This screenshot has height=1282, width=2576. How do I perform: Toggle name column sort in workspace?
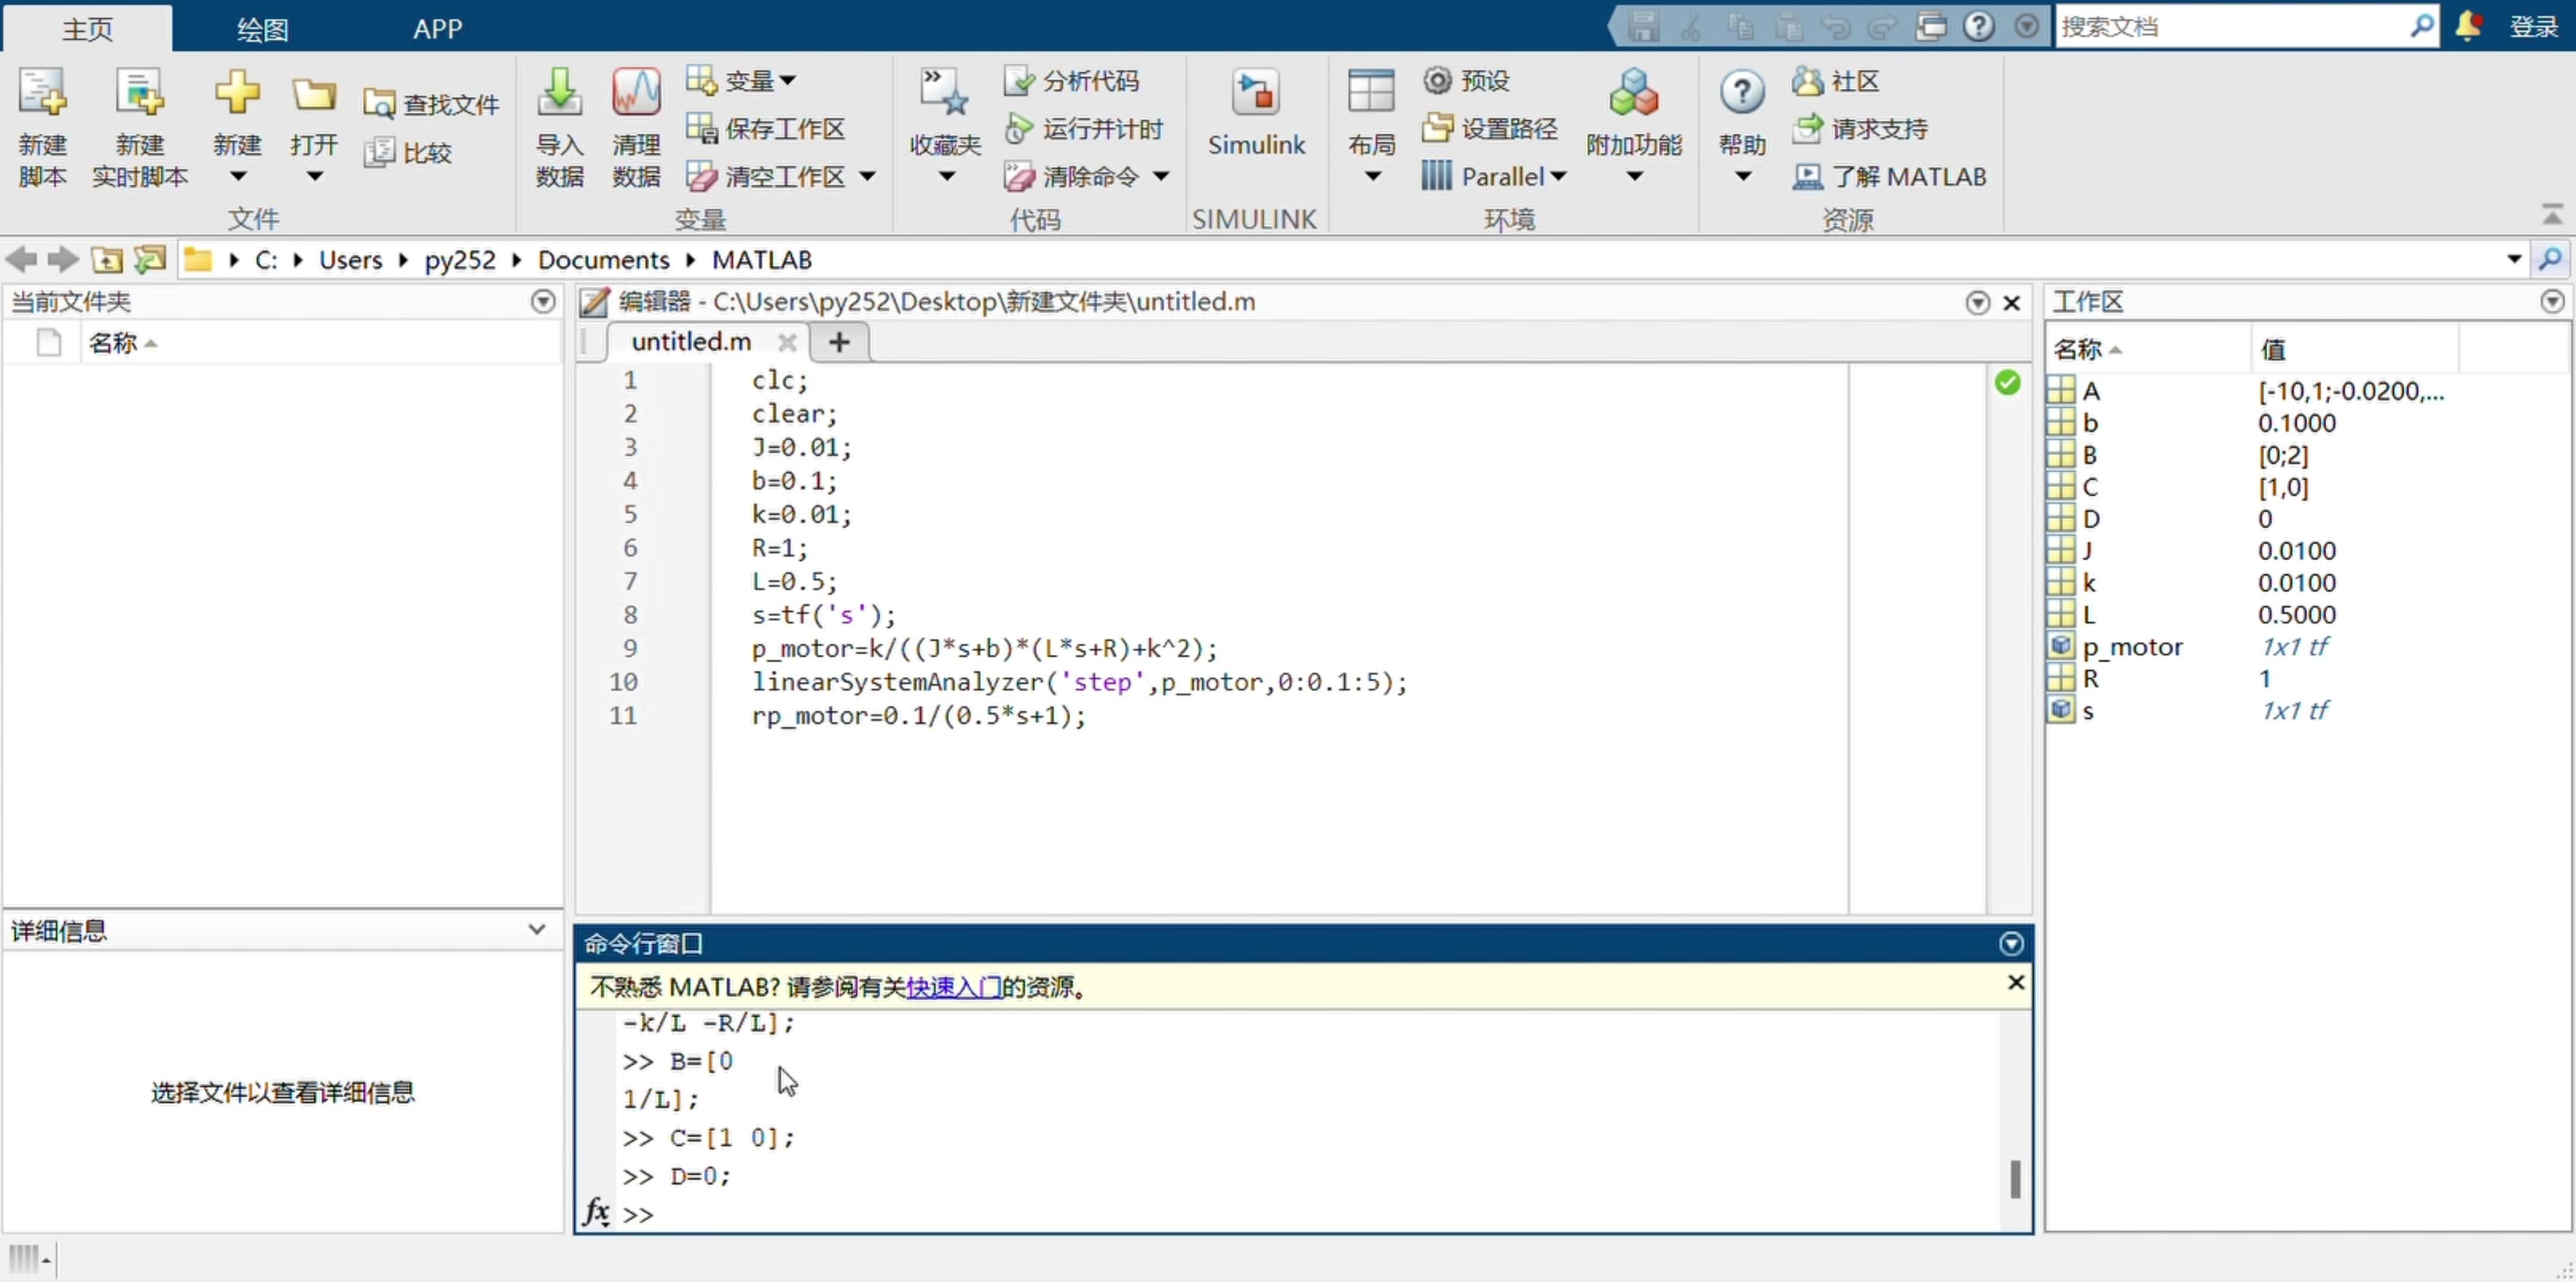(2087, 350)
